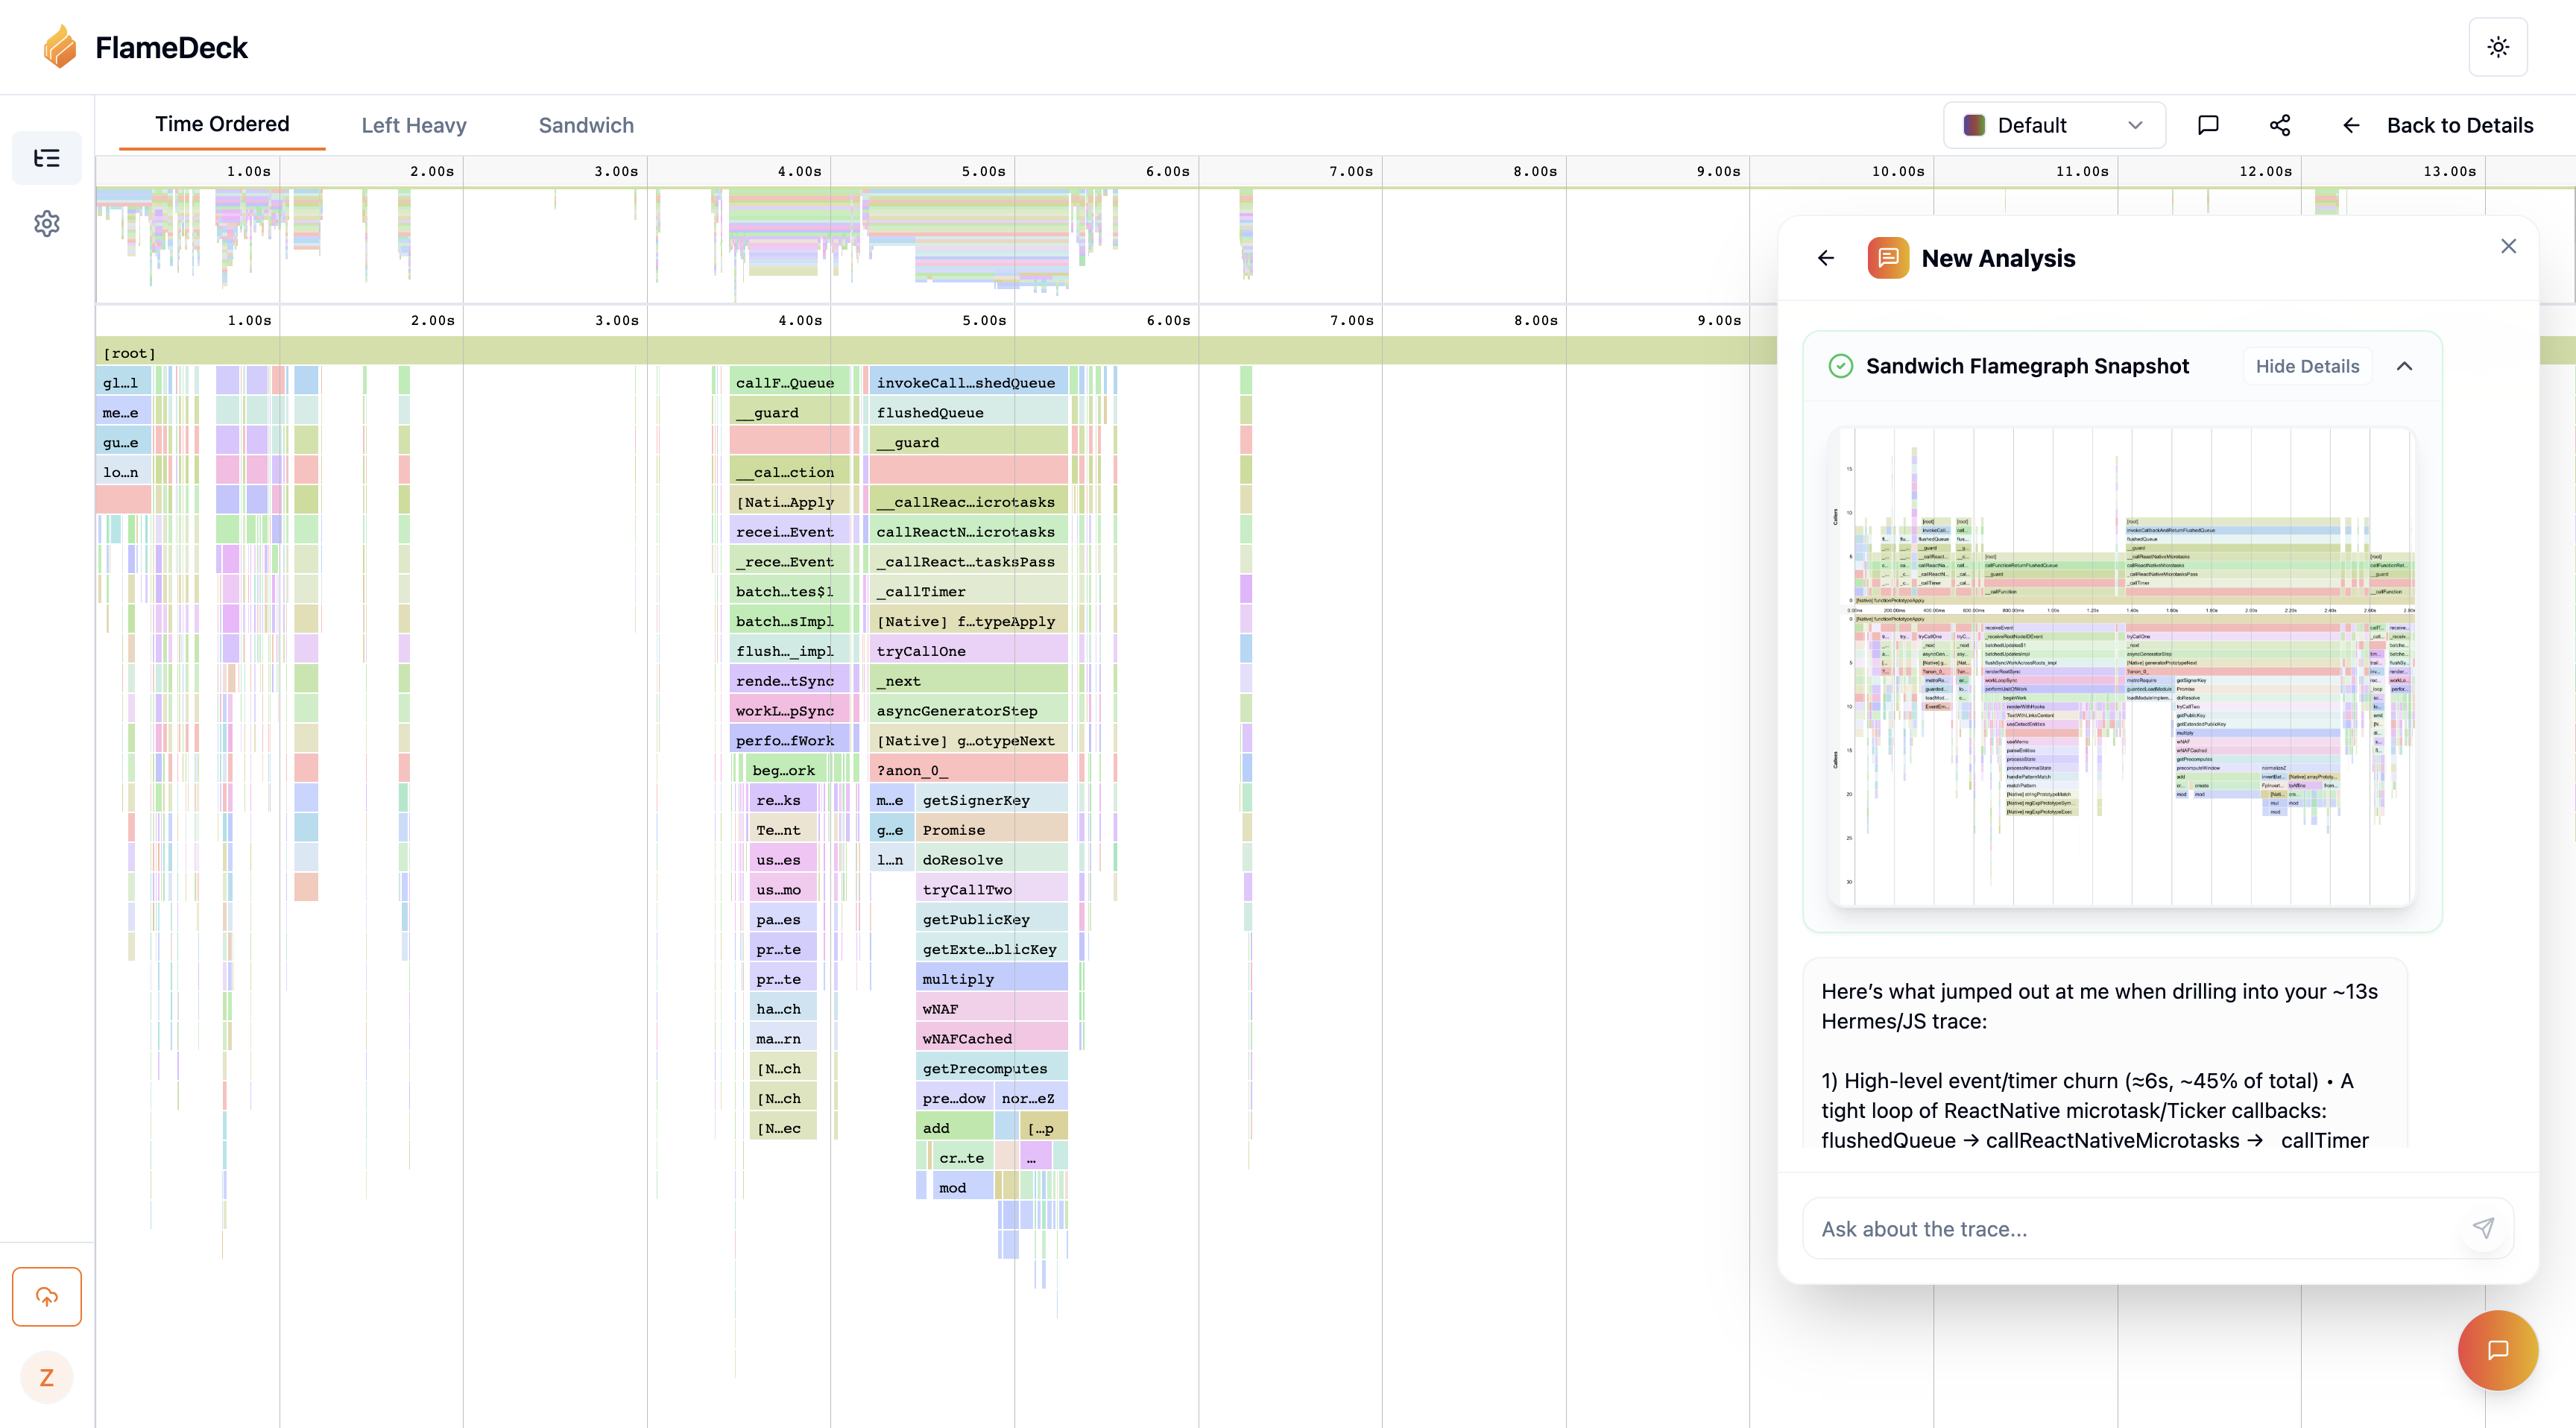Viewport: 2576px width, 1428px height.
Task: Go back with the analysis panel arrow
Action: pos(1826,258)
